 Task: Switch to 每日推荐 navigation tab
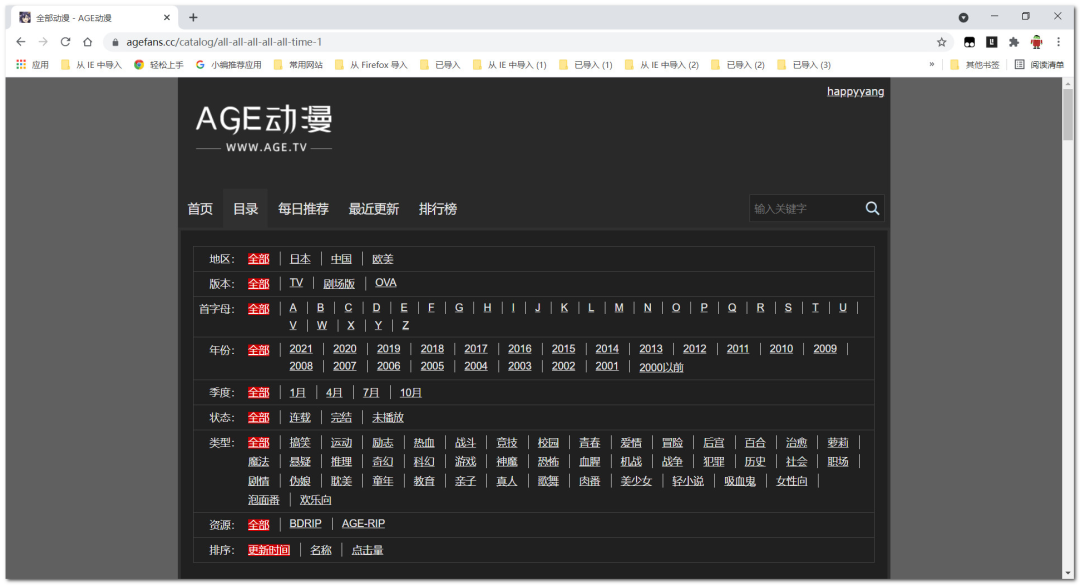coord(303,209)
